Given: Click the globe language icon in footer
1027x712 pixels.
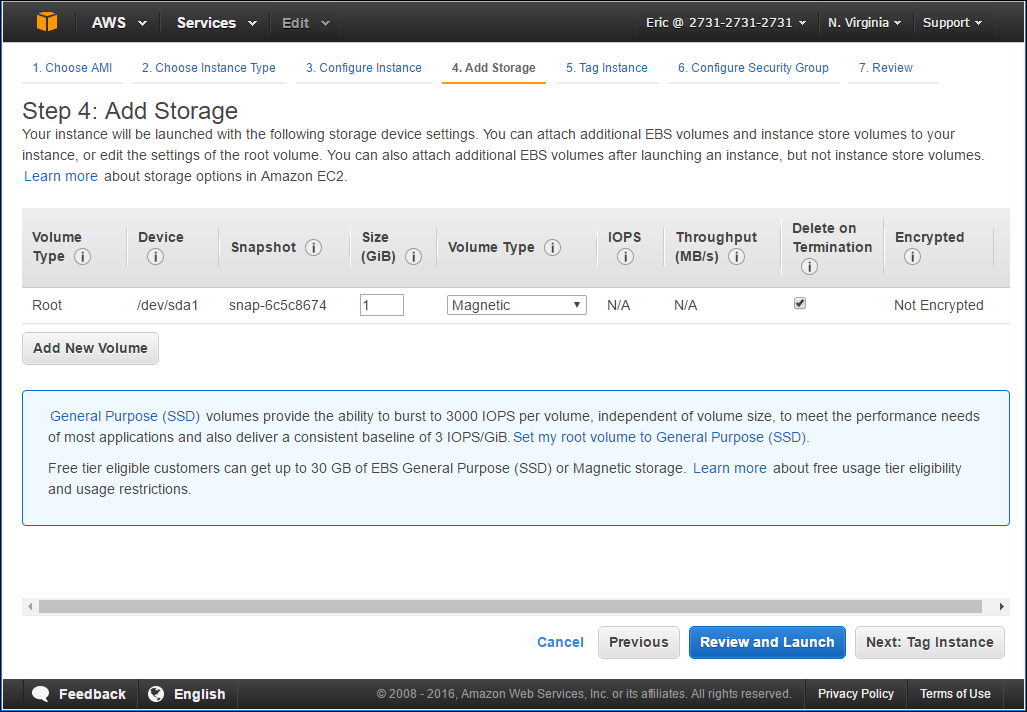Looking at the screenshot, I should 156,694.
